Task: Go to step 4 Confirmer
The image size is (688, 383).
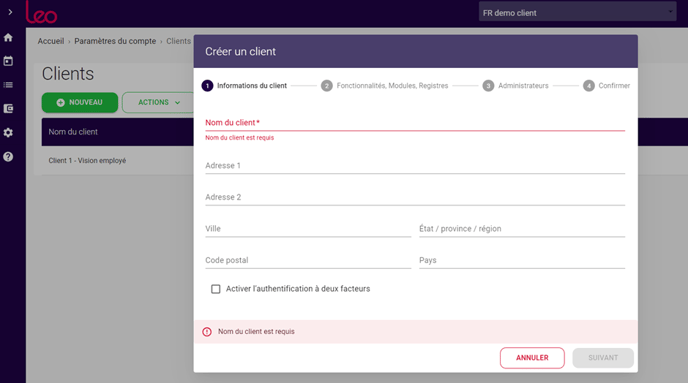Action: [x=606, y=86]
